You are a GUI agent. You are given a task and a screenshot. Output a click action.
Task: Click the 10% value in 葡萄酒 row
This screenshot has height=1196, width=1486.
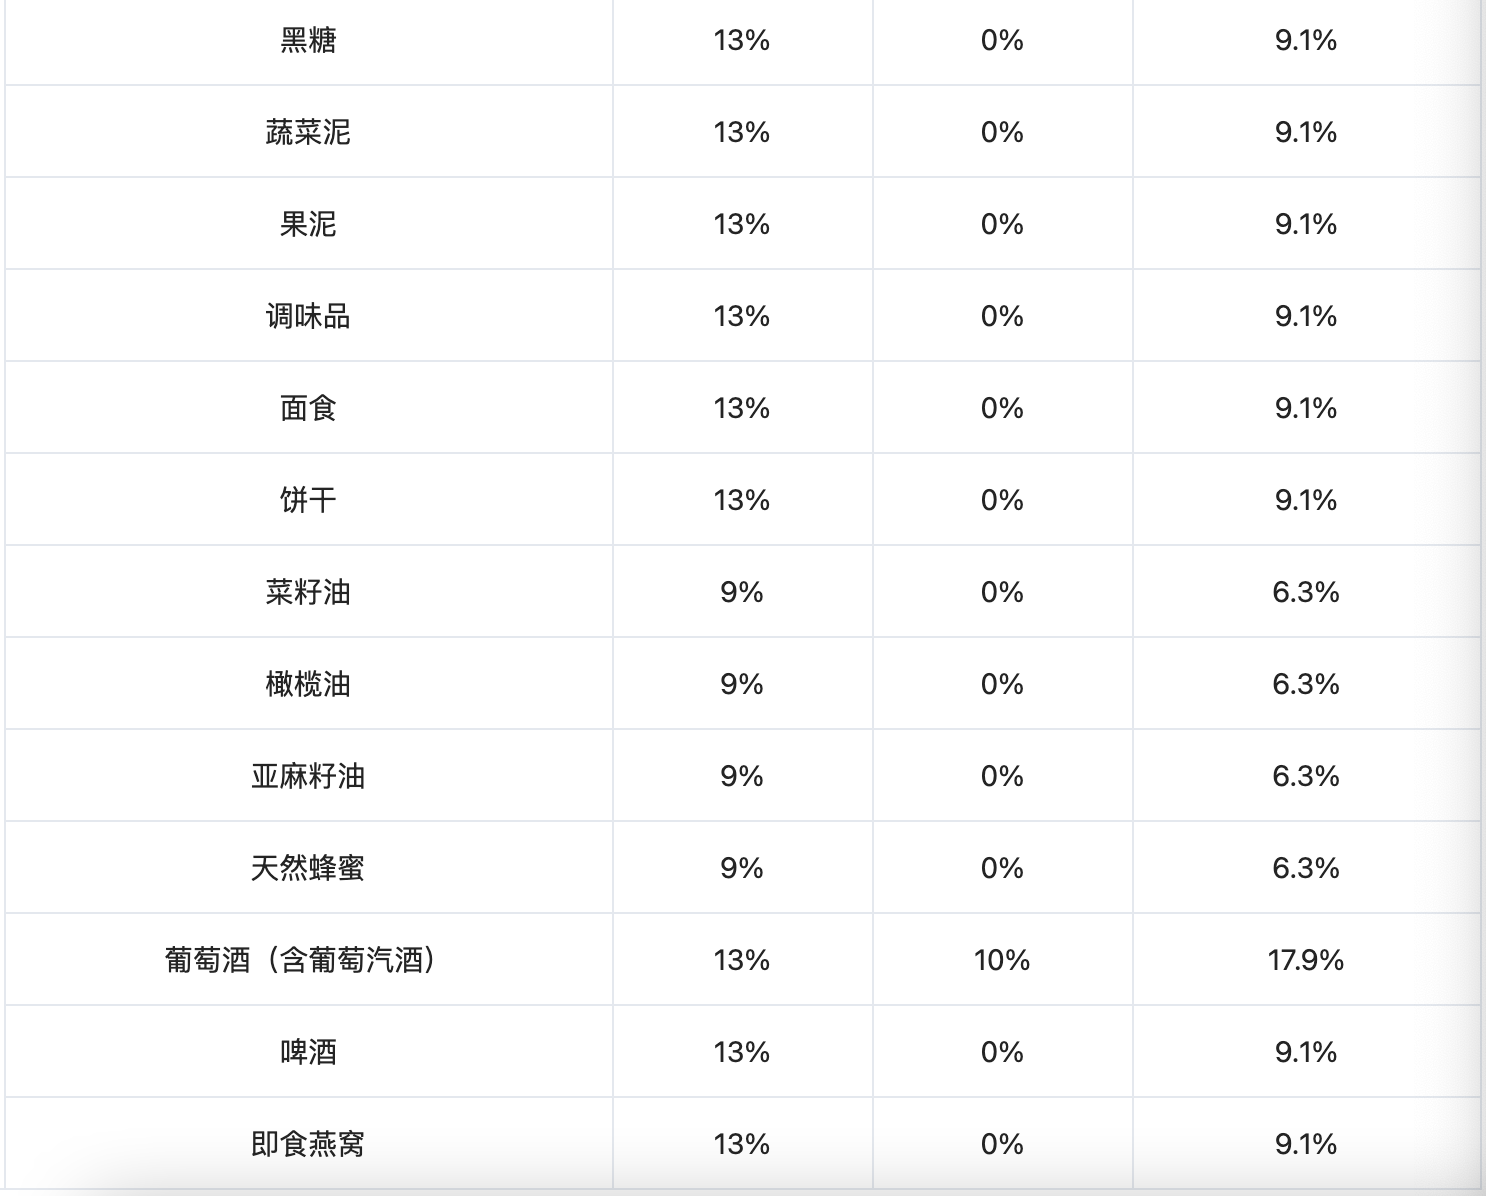coord(1001,961)
